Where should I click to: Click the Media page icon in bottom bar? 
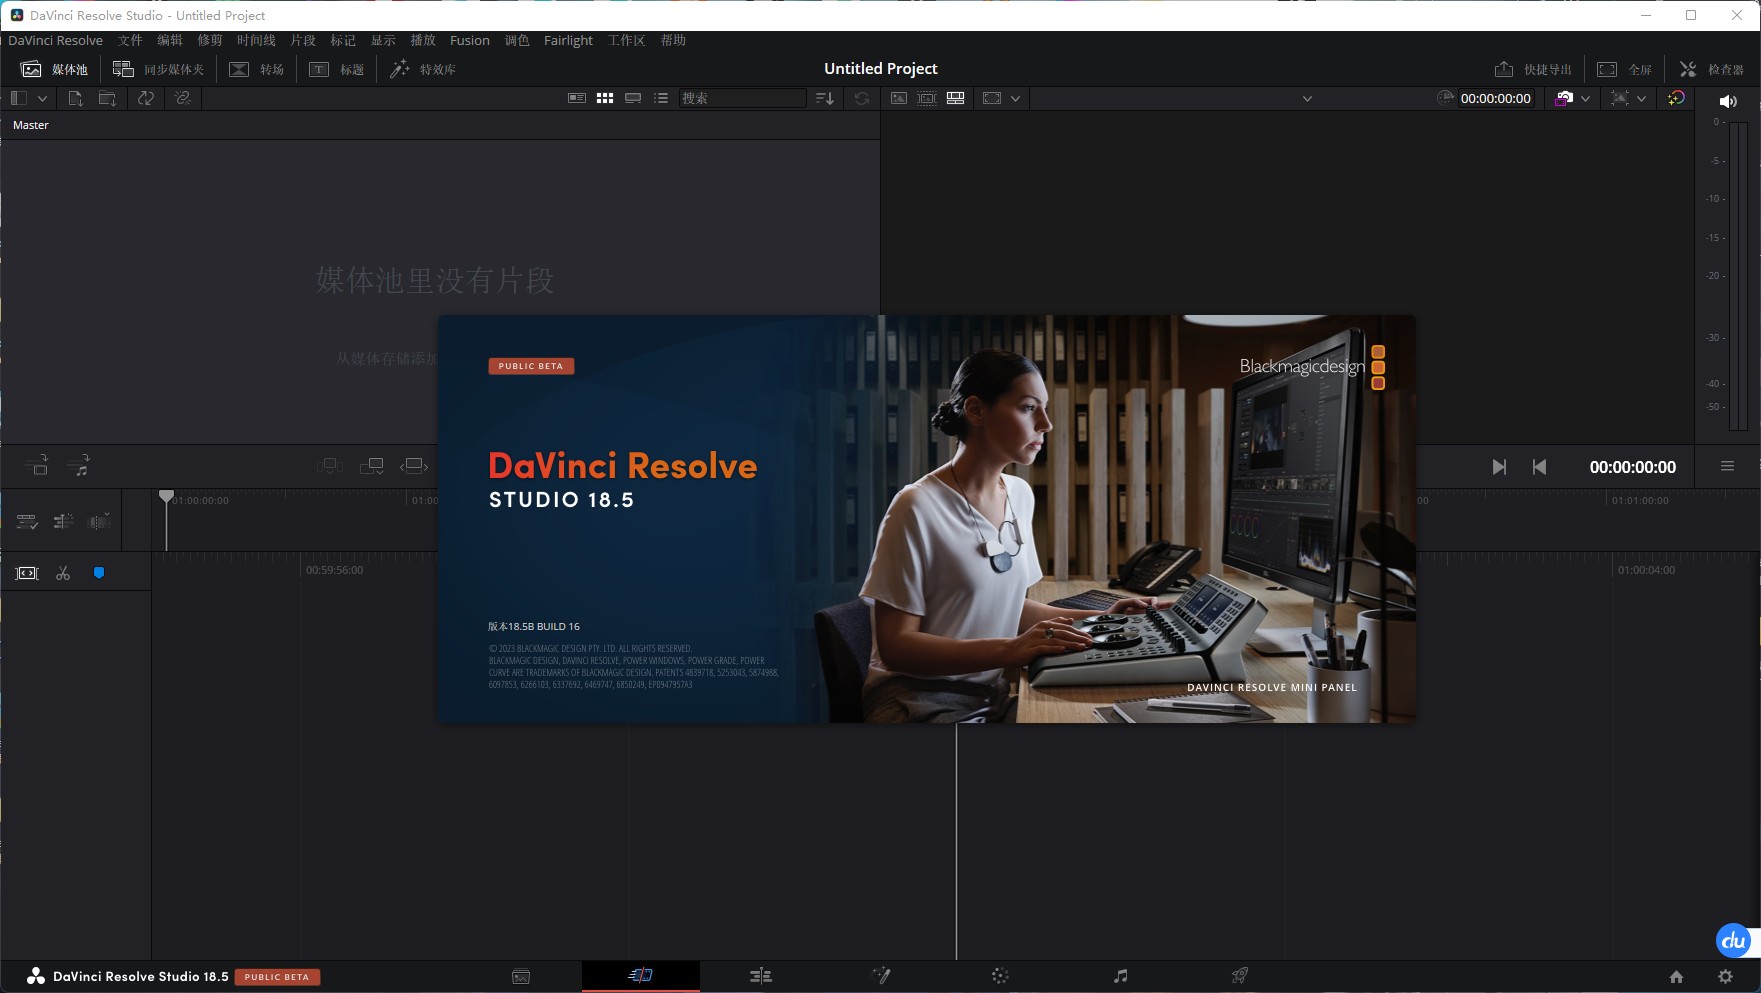coord(521,975)
